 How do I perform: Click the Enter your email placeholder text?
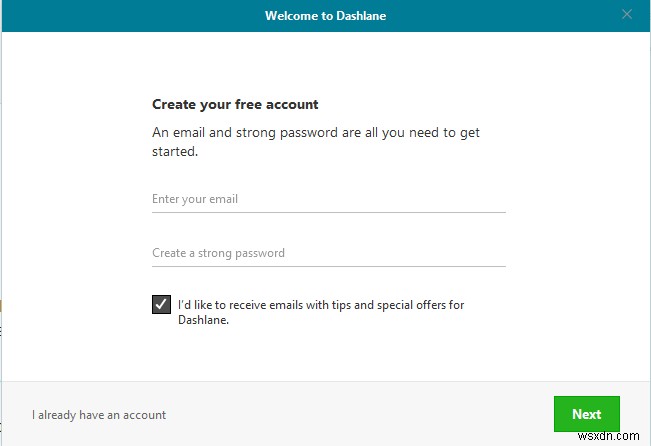coord(195,199)
